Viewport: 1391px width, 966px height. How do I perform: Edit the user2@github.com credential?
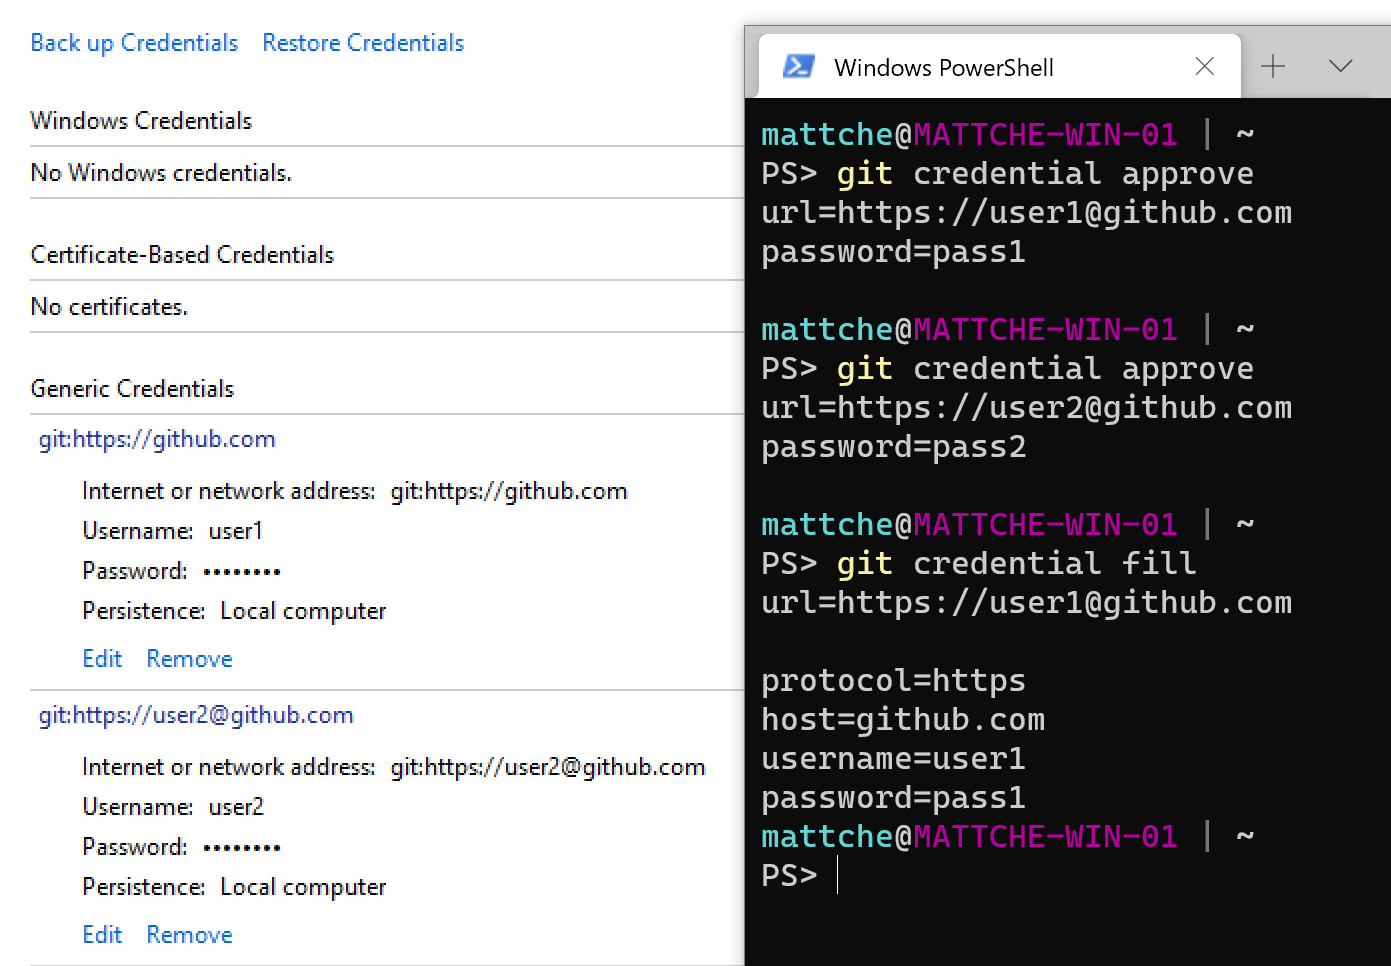tap(102, 934)
